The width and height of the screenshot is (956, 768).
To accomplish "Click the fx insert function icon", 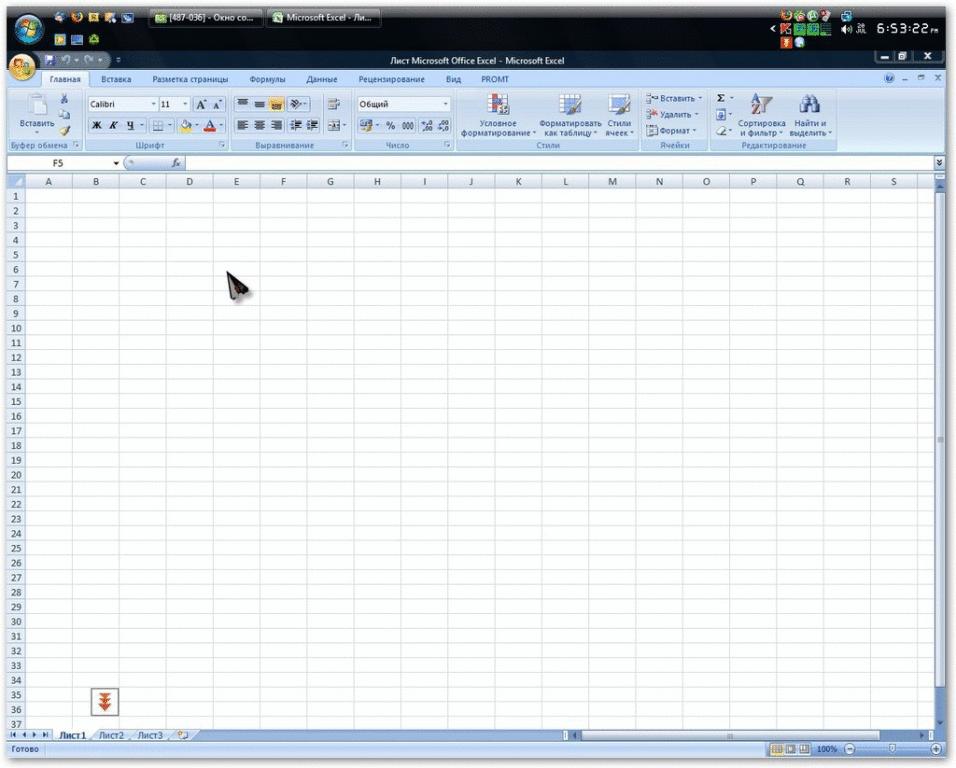I will (x=176, y=163).
